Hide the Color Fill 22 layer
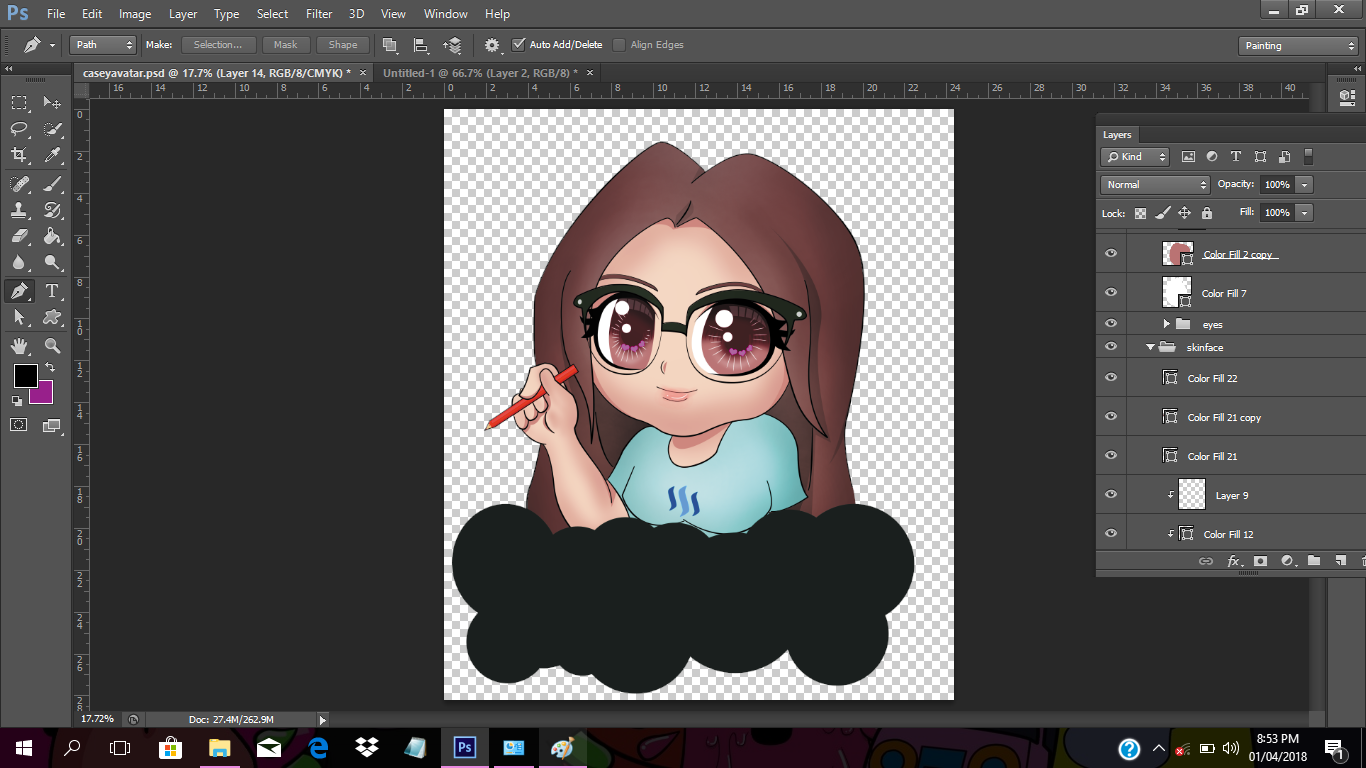The height and width of the screenshot is (768, 1366). 1110,378
